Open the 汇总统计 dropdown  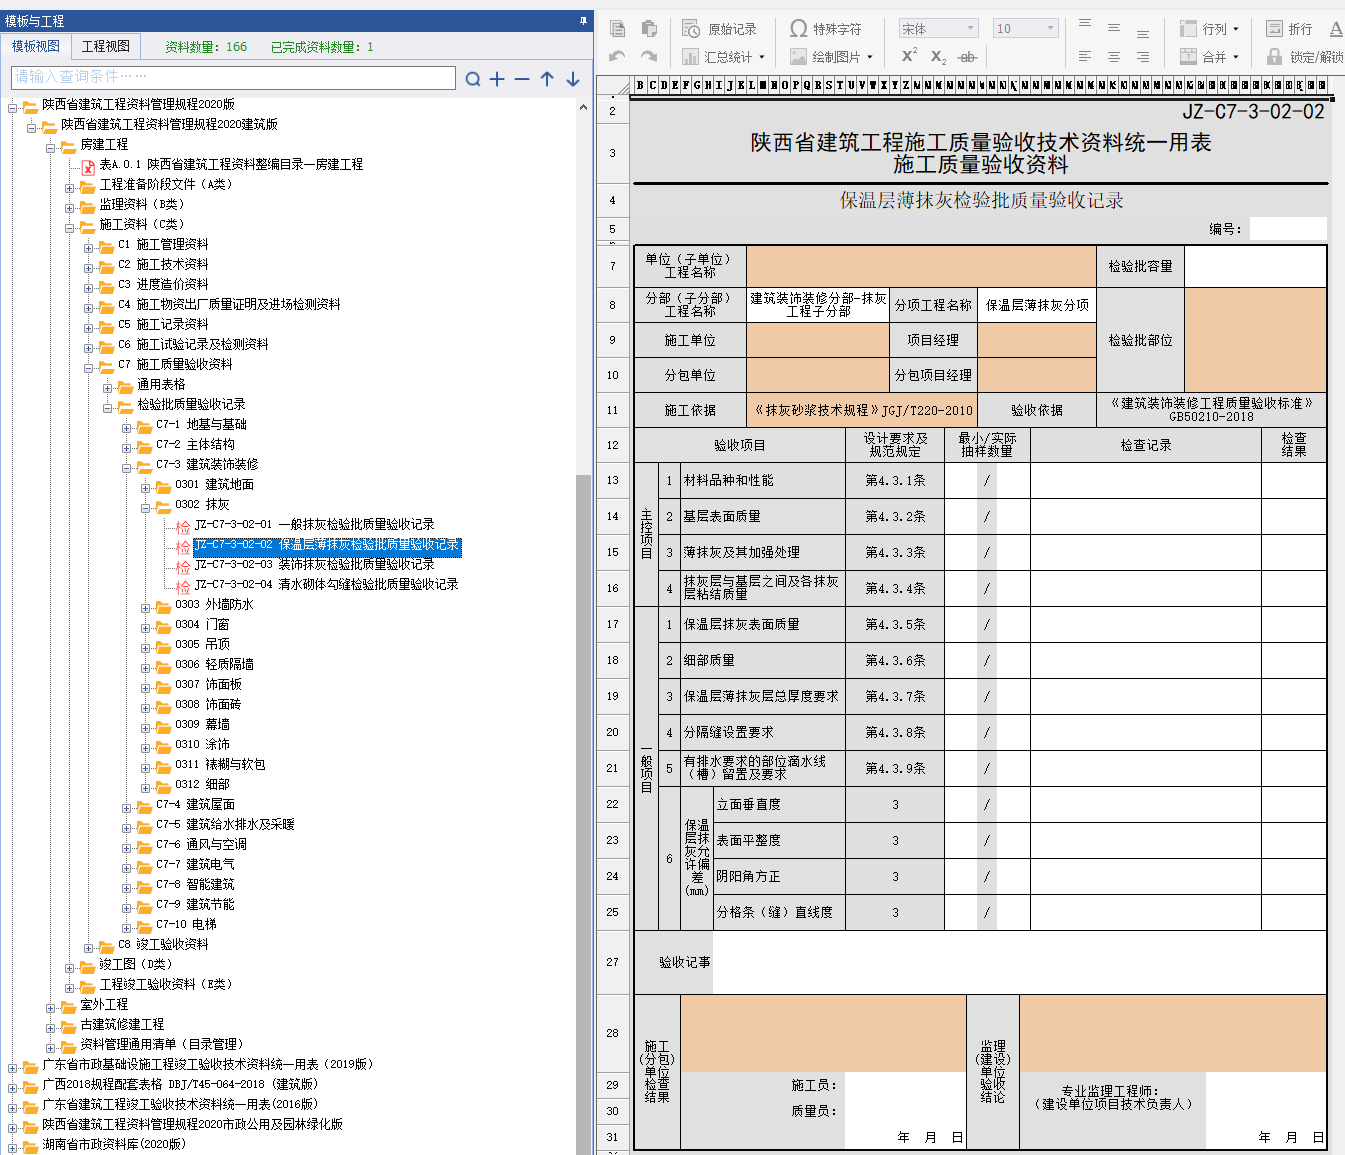click(x=723, y=57)
